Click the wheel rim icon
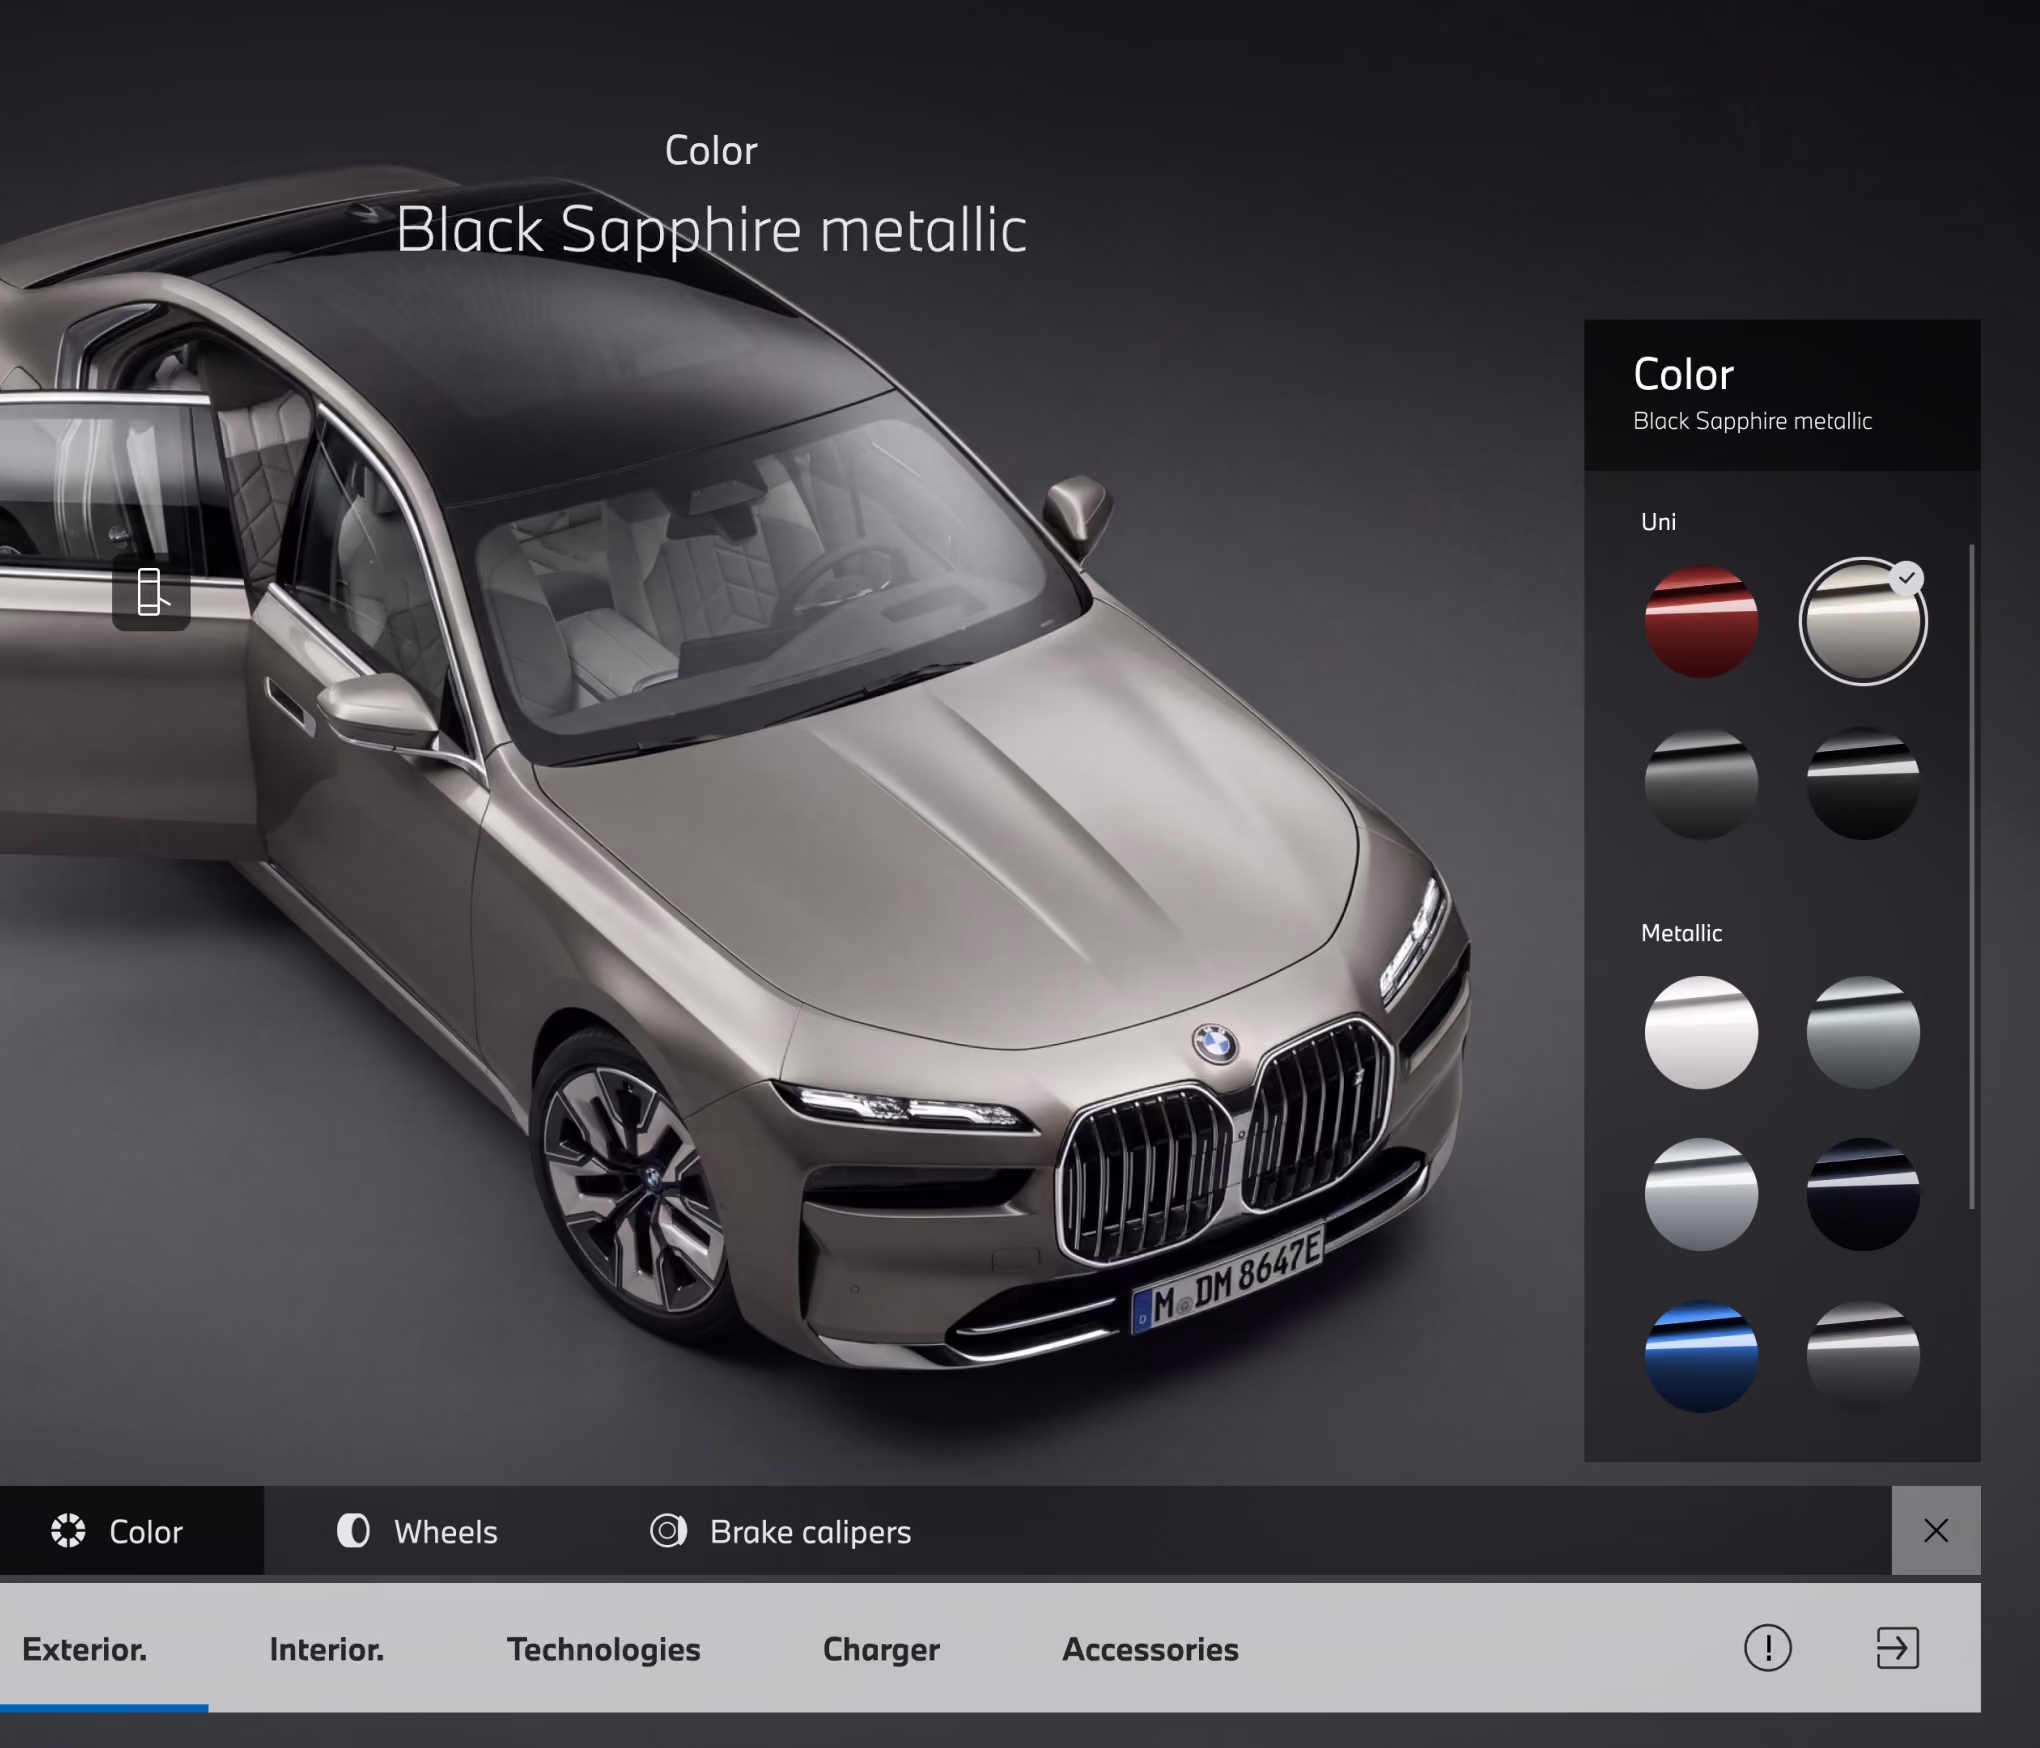 click(353, 1531)
